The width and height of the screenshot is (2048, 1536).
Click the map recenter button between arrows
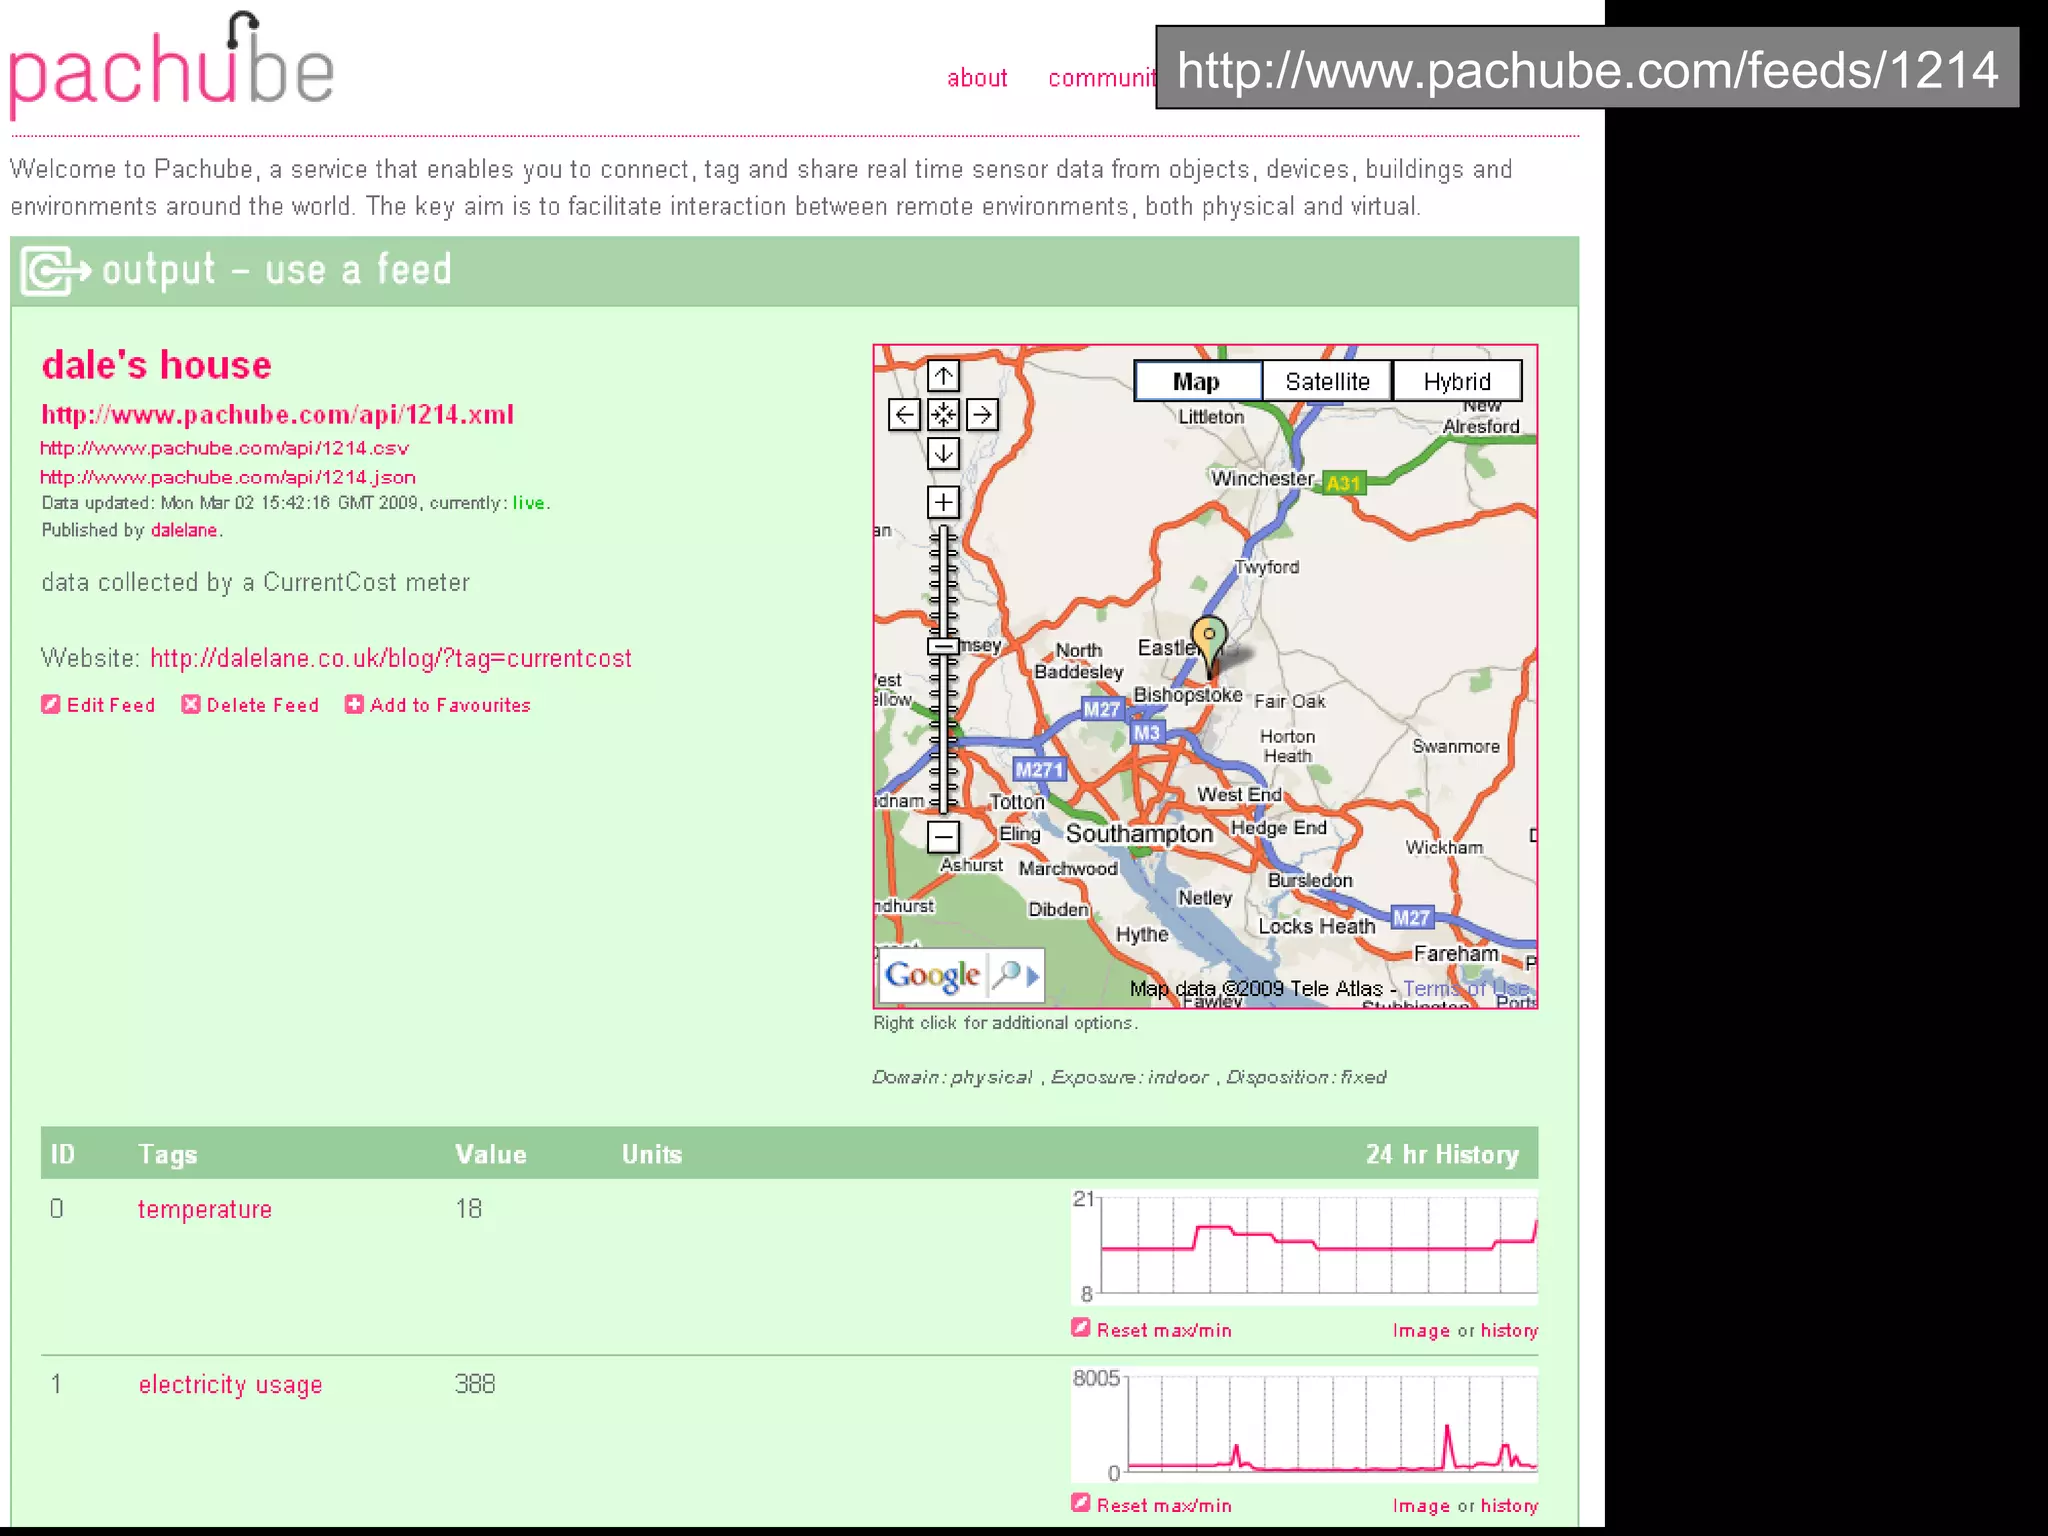click(x=943, y=414)
